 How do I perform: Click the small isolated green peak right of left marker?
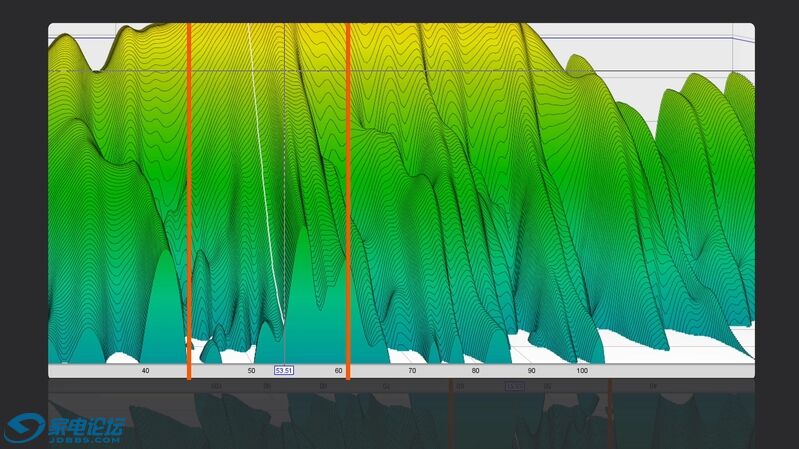211,352
